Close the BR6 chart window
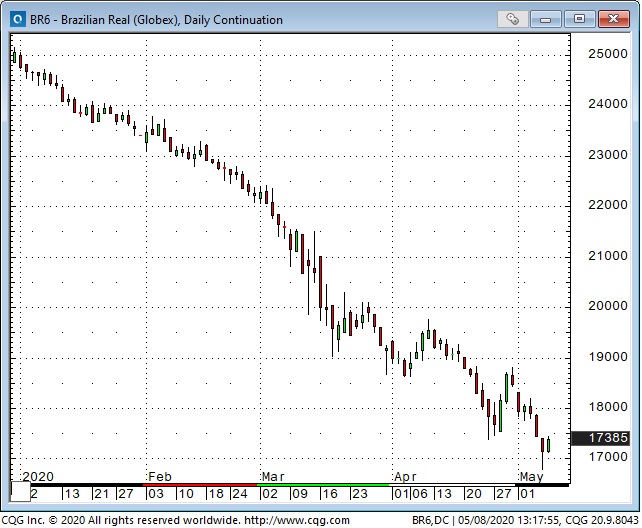Image resolution: width=642 pixels, height=528 pixels. (x=613, y=19)
